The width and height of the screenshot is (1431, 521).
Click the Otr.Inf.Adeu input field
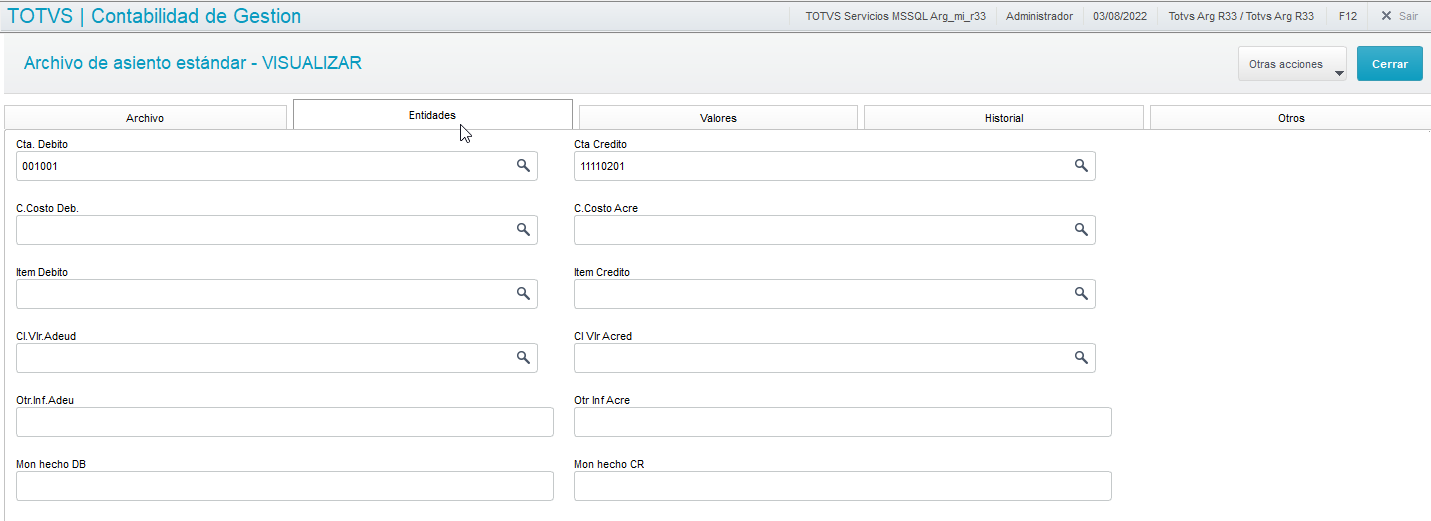pyautogui.click(x=285, y=422)
